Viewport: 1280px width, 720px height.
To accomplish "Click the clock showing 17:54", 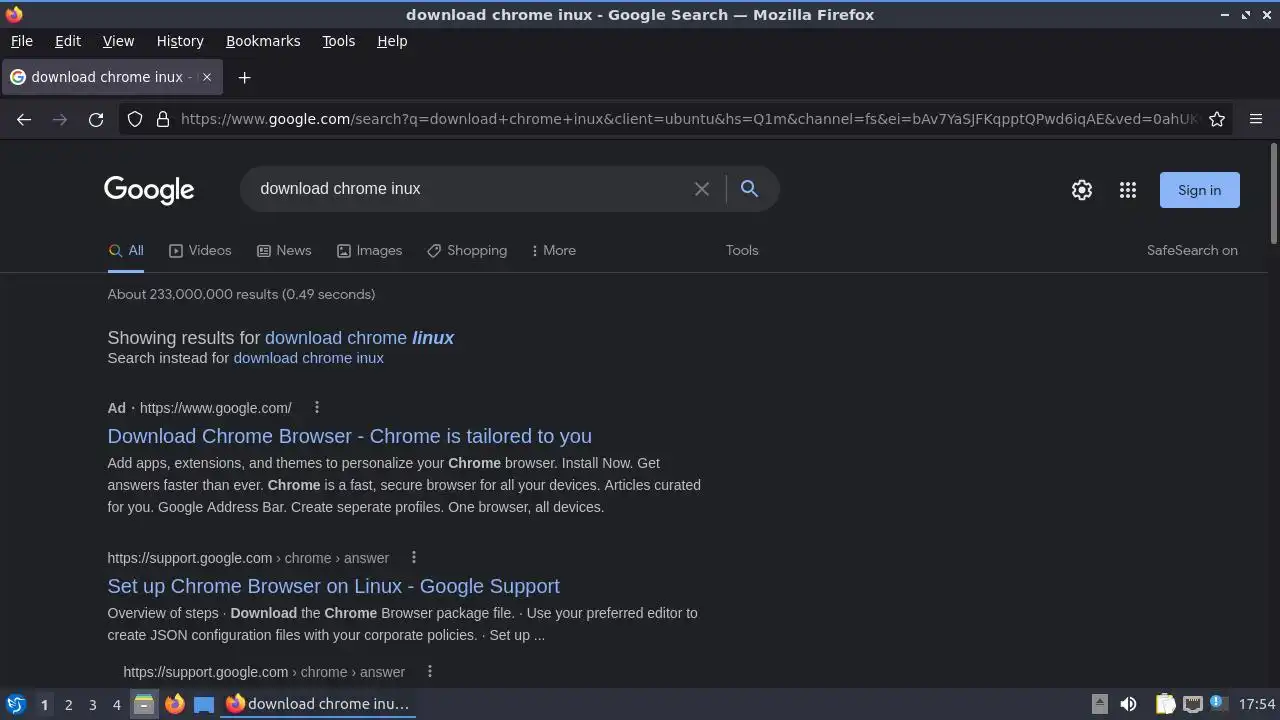I will click(1257, 704).
